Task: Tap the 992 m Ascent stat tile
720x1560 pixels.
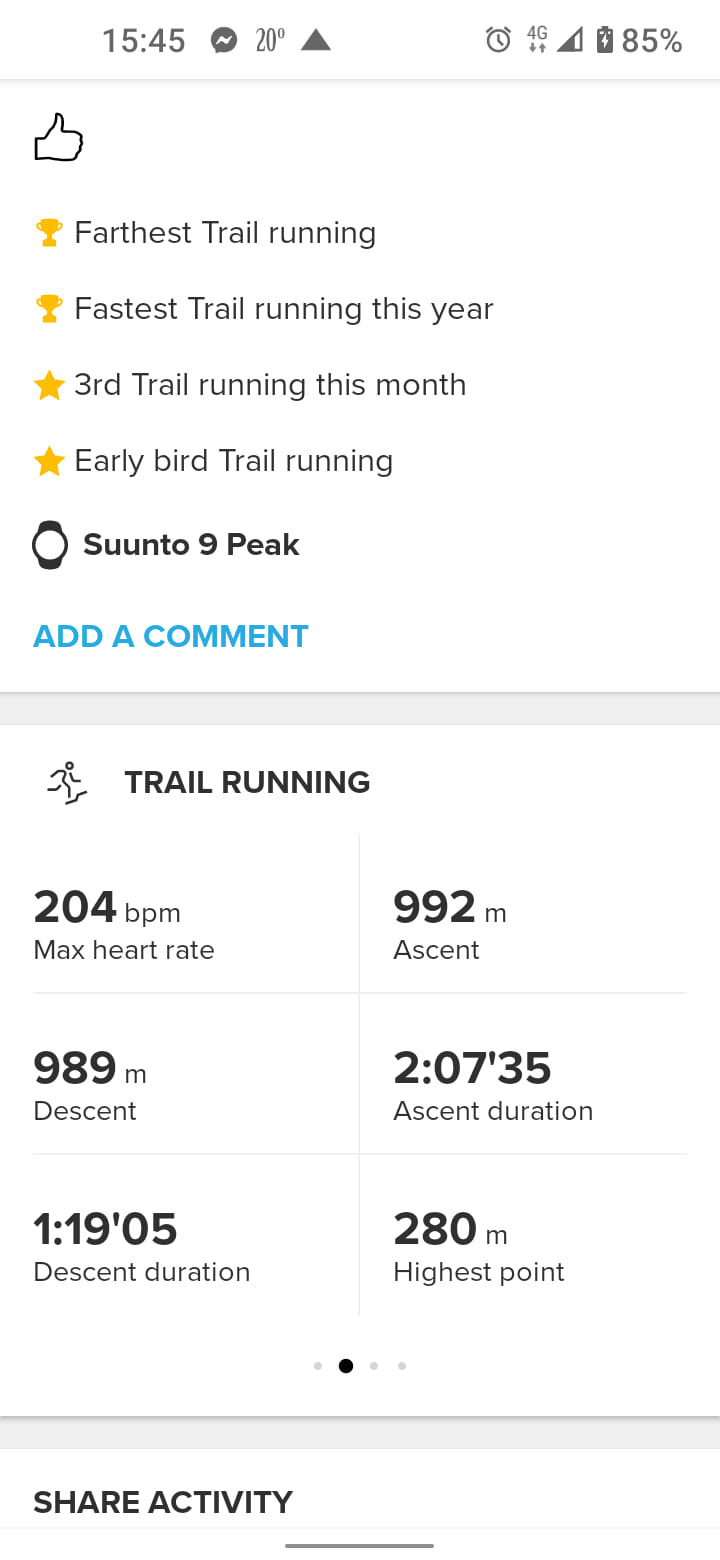Action: [523, 913]
